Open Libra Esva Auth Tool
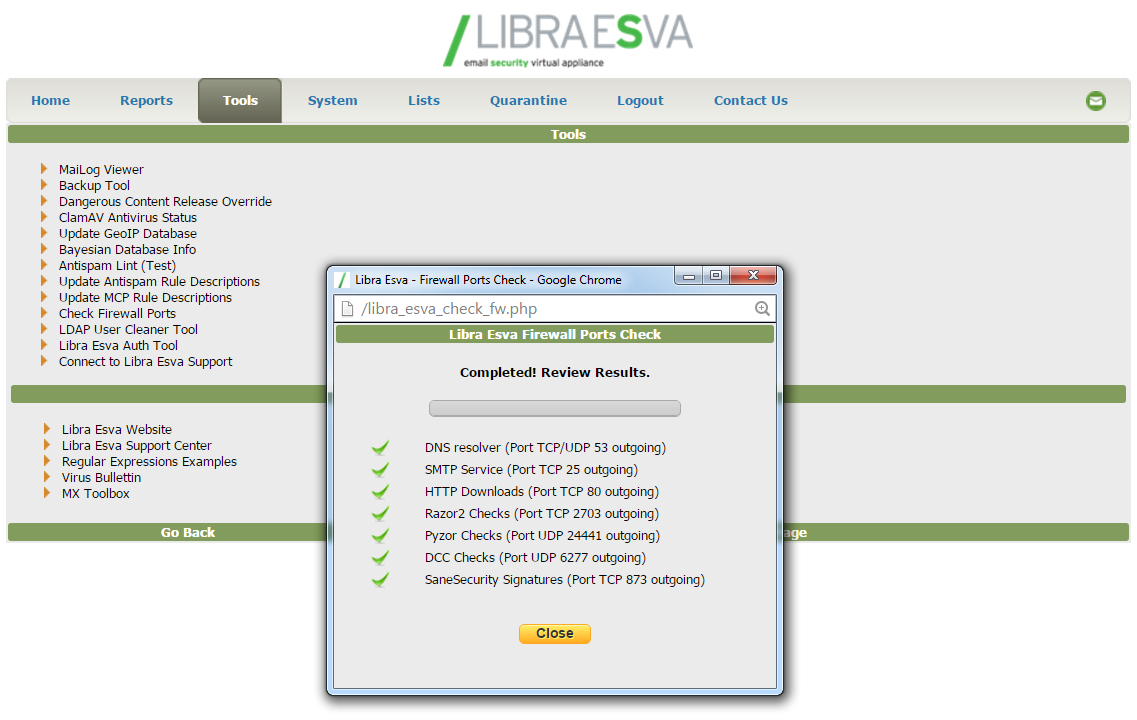 118,345
